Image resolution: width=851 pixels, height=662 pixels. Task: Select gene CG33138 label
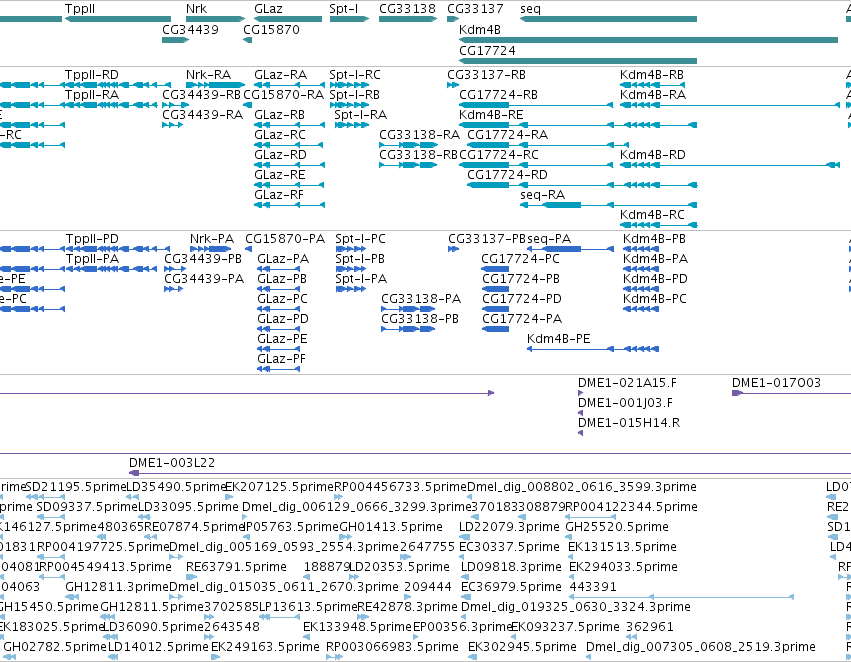407,9
